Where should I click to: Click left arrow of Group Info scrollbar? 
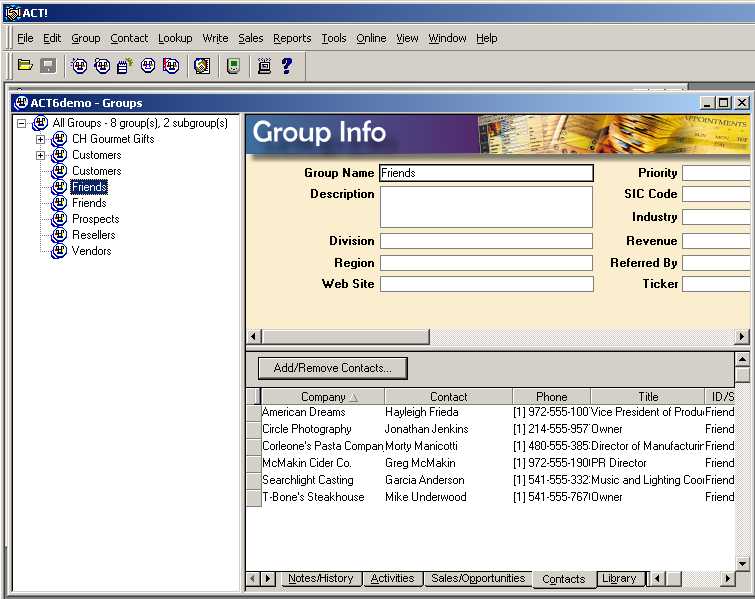click(254, 336)
